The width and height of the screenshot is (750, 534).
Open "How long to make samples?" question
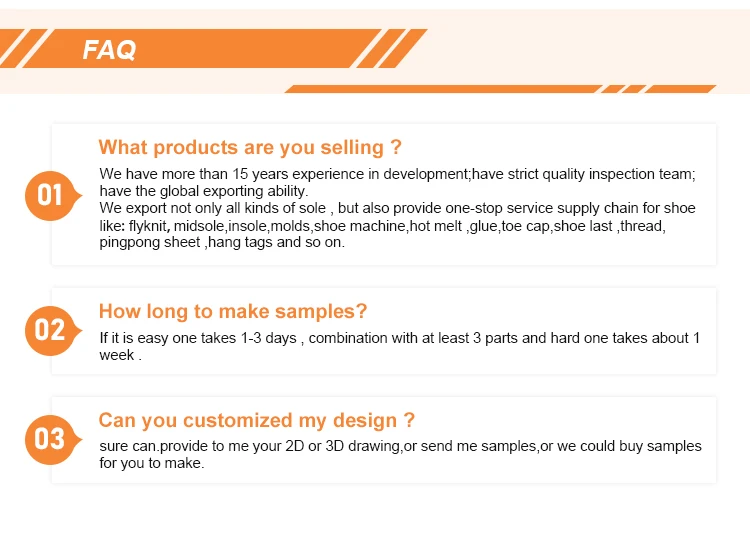click(x=233, y=311)
